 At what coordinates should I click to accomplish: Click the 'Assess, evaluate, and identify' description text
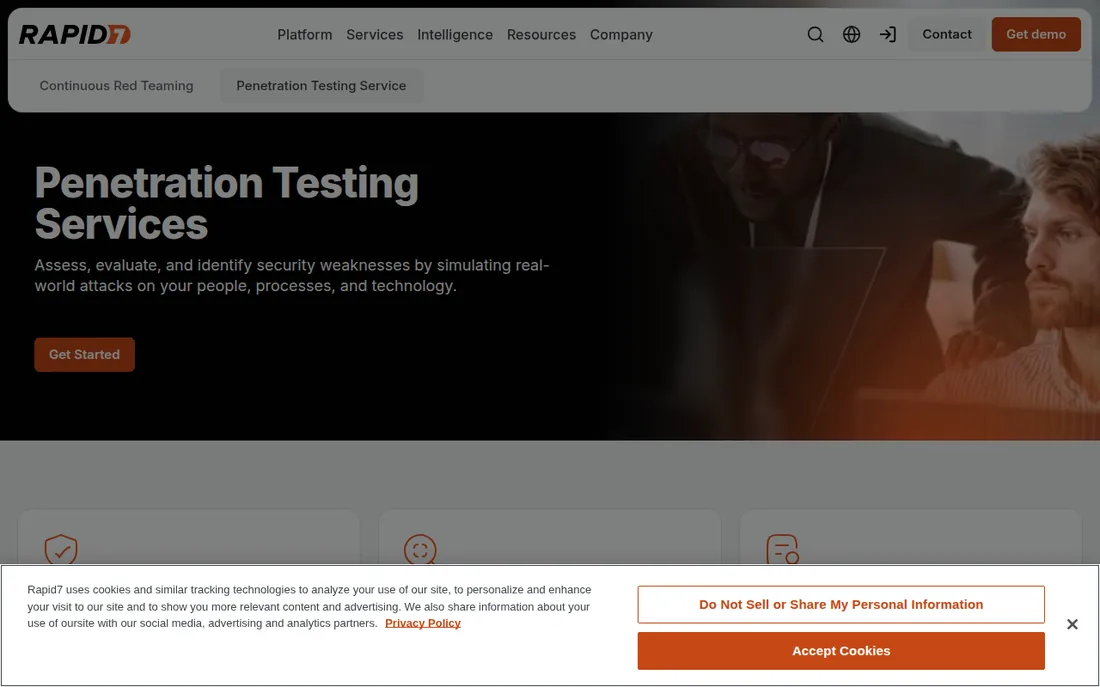[292, 275]
